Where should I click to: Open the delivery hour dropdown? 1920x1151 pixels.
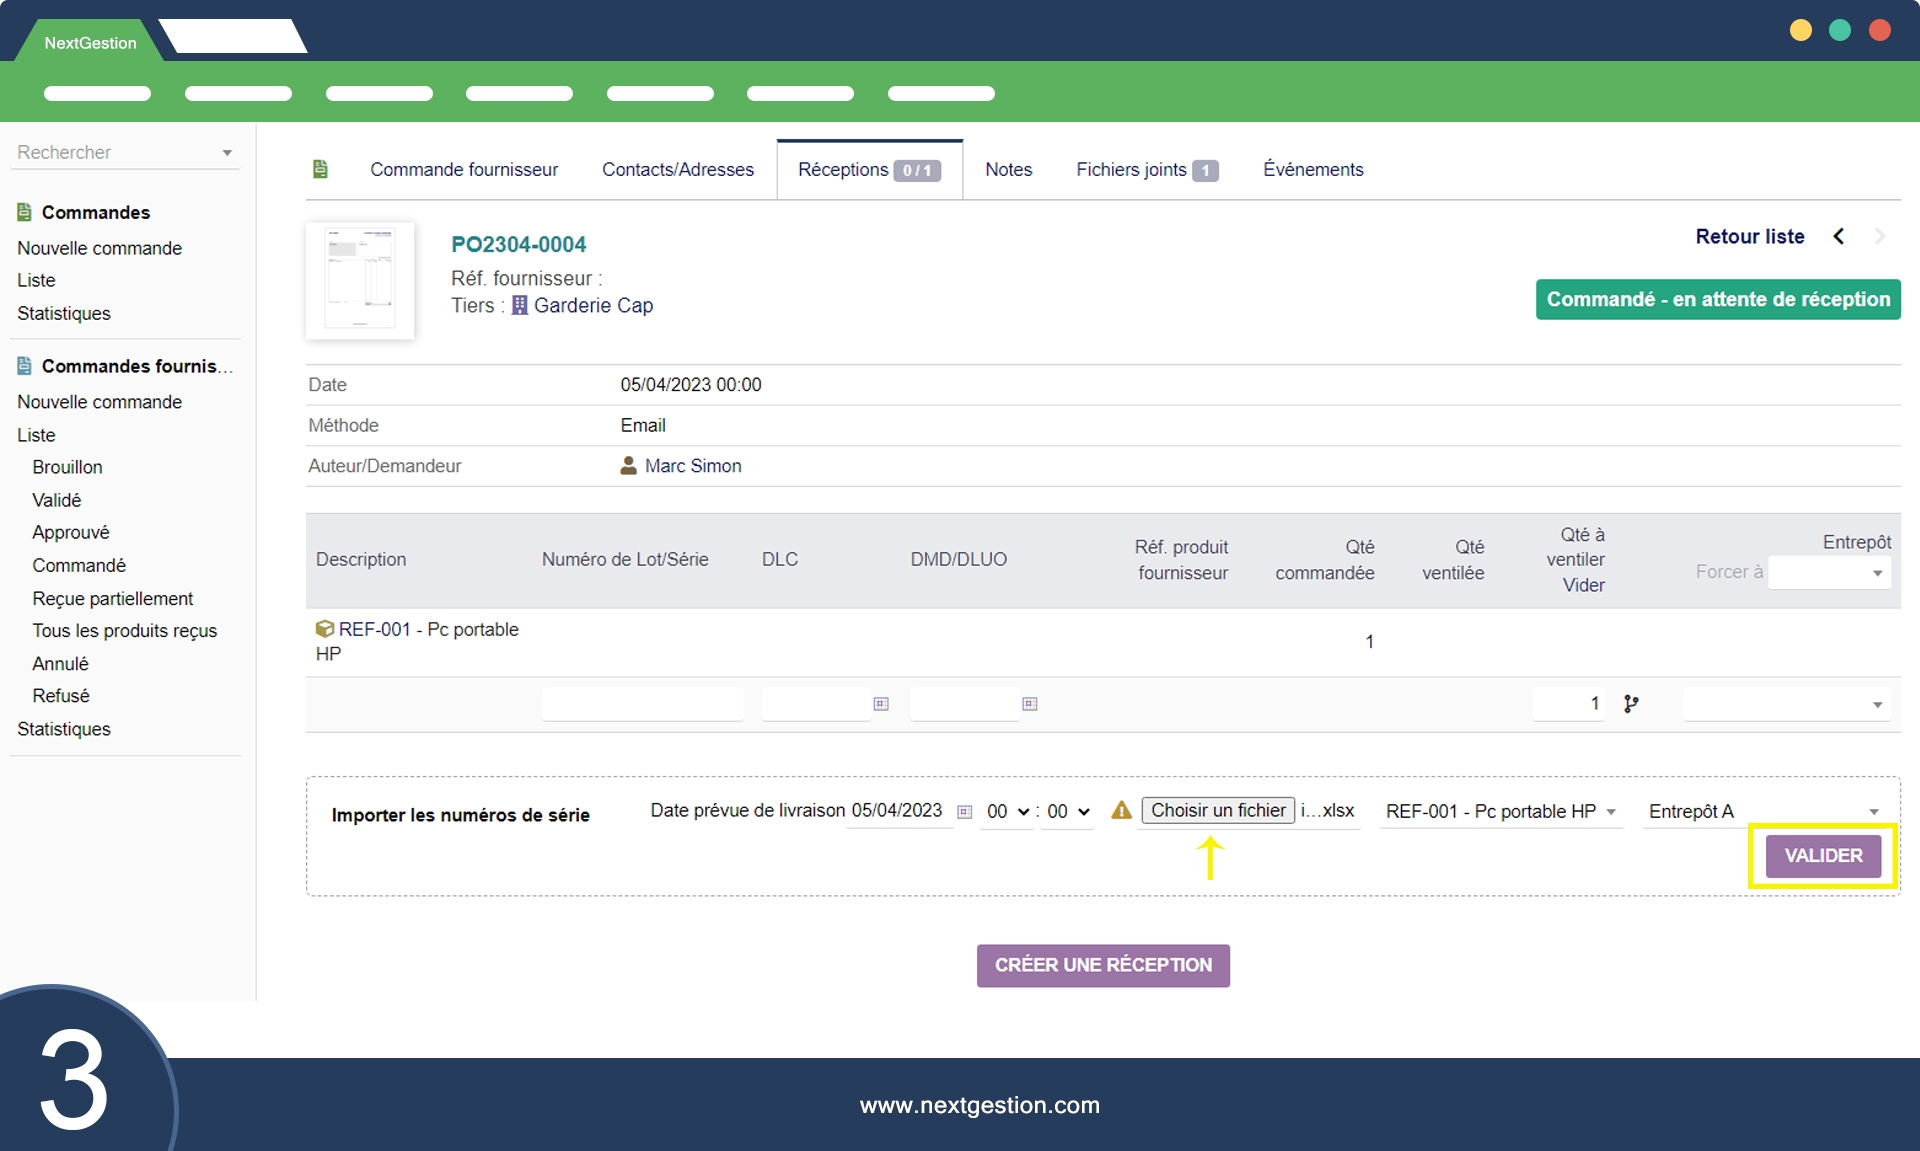(1007, 812)
